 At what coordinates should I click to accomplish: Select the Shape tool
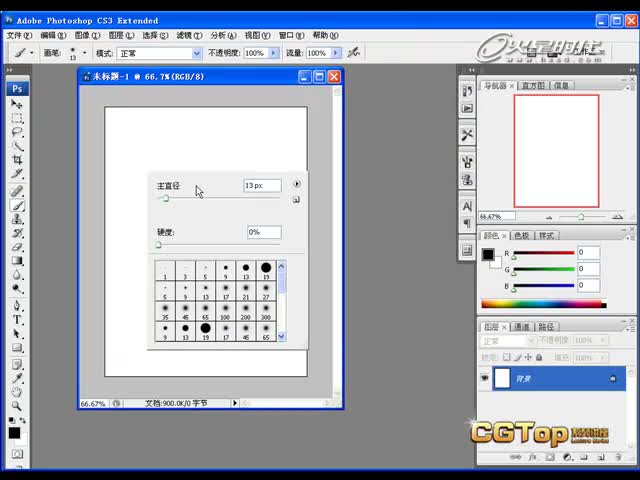(x=17, y=347)
